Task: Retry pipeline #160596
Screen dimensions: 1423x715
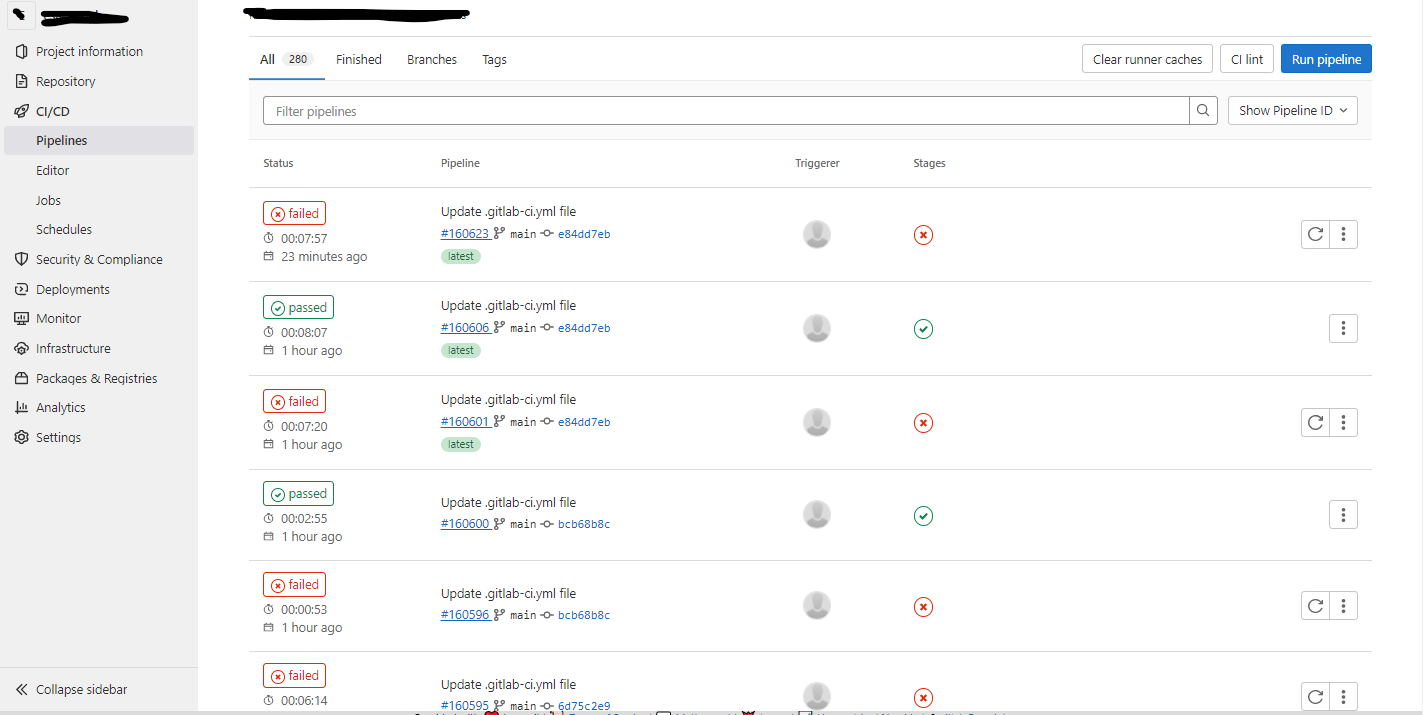Action: pos(1315,605)
